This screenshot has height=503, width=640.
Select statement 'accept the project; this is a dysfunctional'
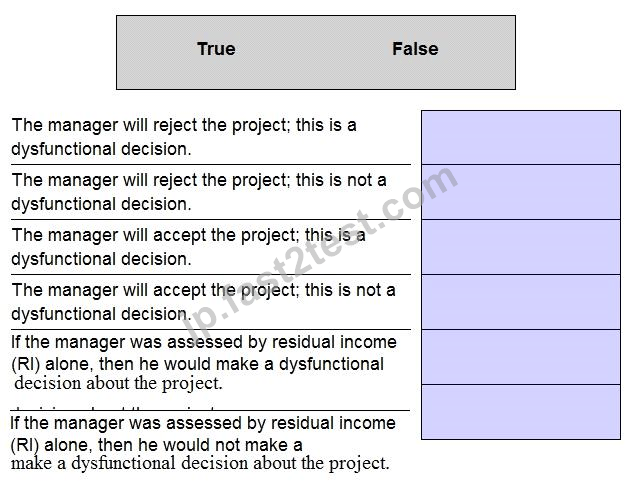188,247
